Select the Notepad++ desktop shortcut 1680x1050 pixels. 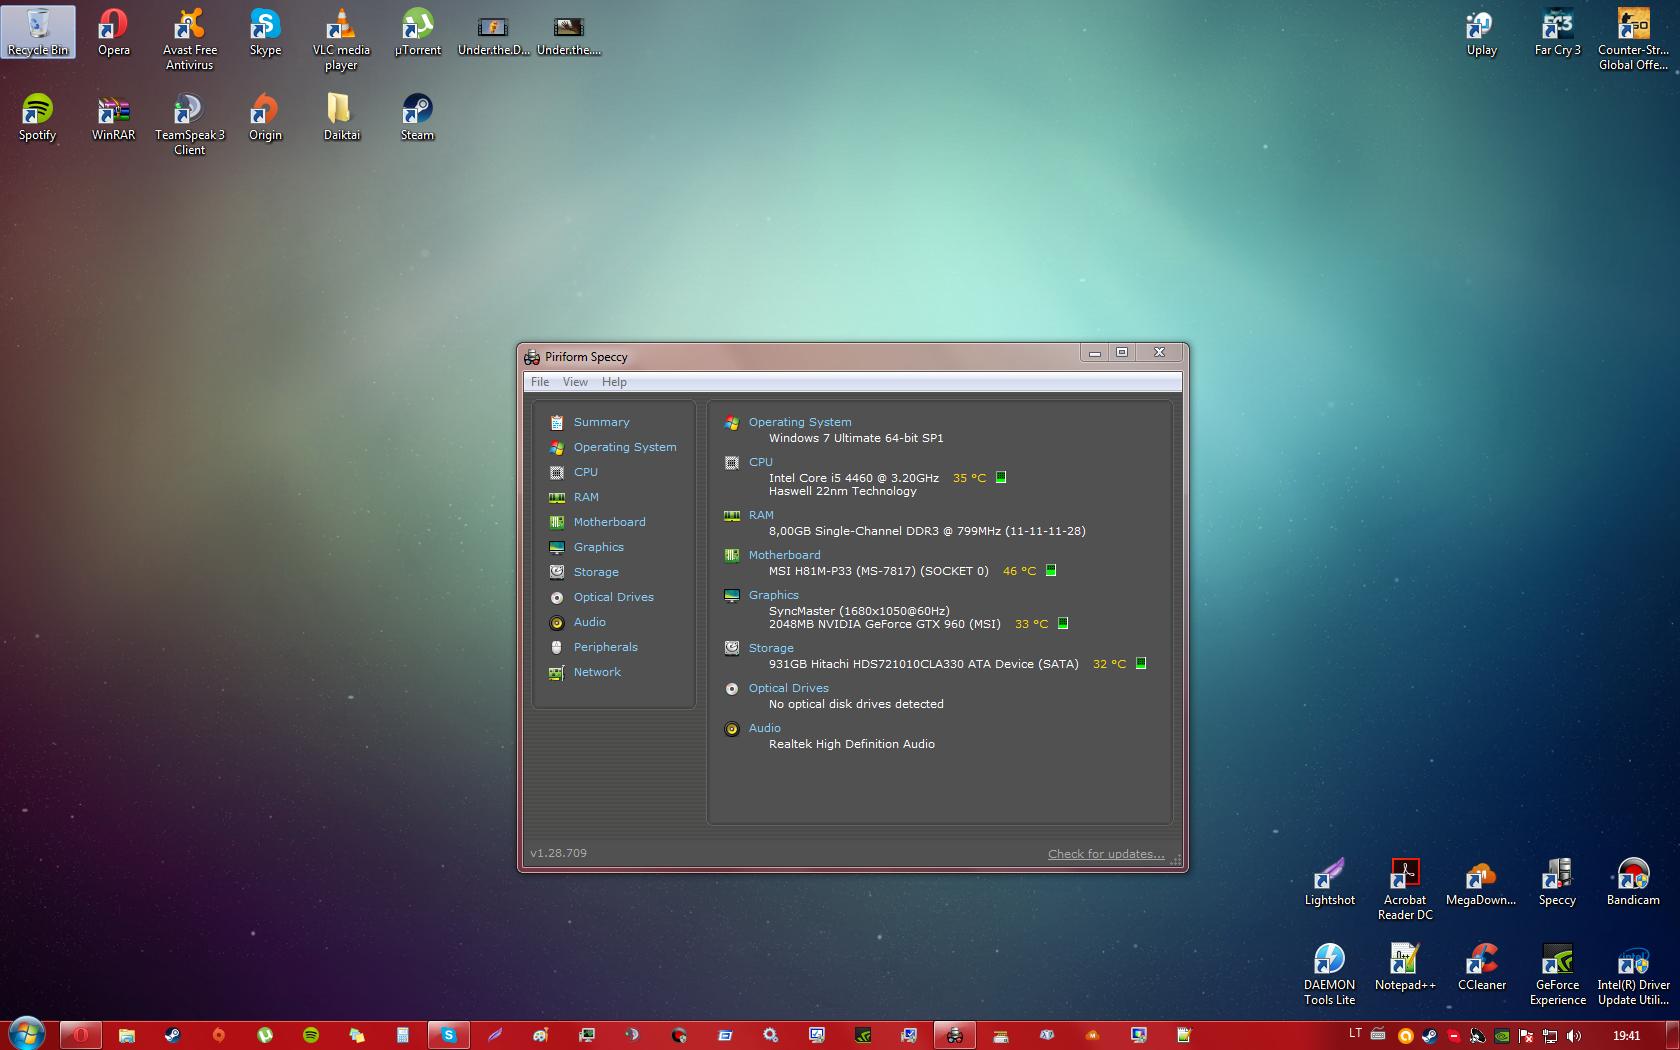(x=1405, y=967)
